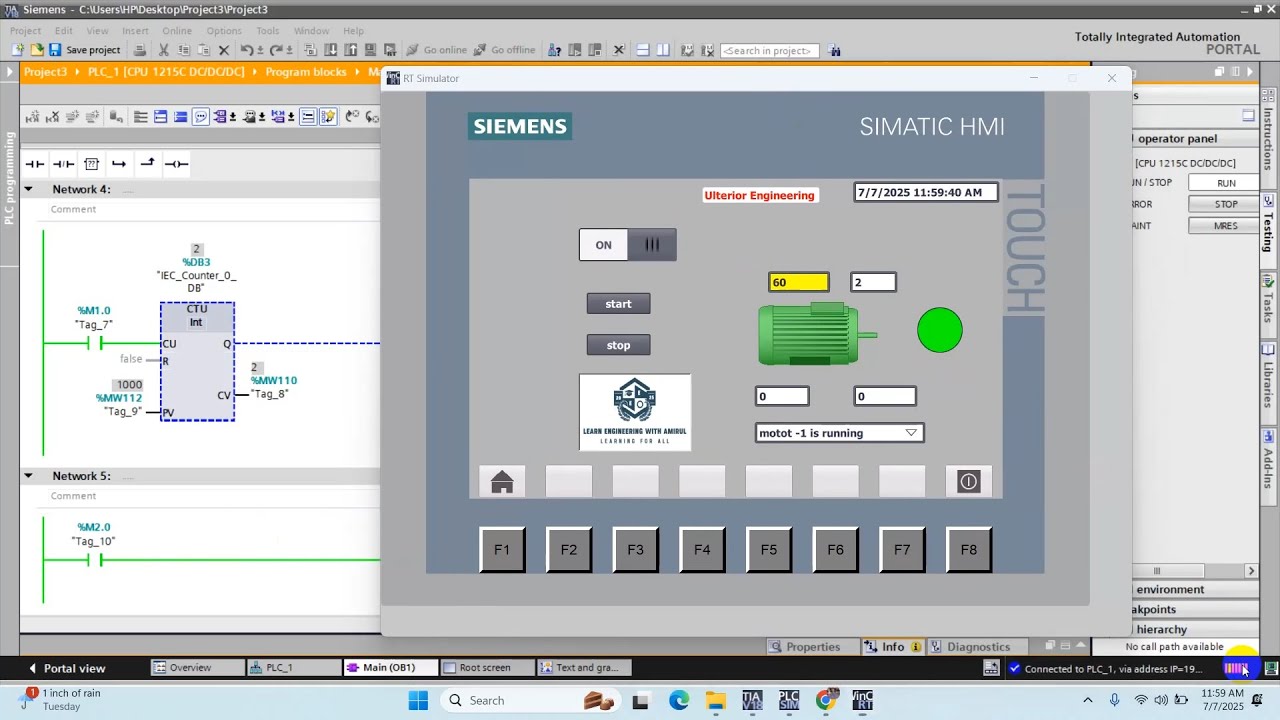The height and width of the screenshot is (720, 1280).
Task: Open the Info tab
Action: click(893, 647)
